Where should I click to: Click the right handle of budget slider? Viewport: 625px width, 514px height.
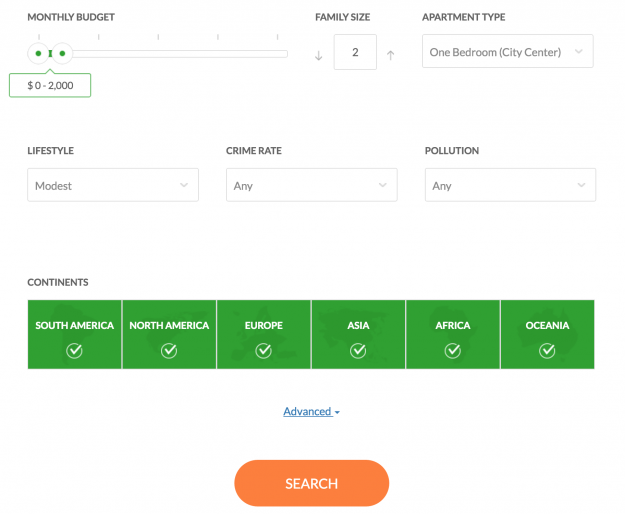pos(62,53)
